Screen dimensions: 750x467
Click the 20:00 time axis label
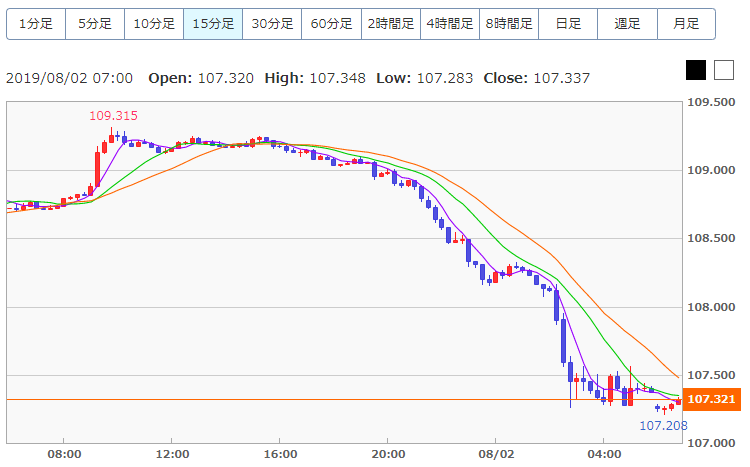(x=388, y=454)
